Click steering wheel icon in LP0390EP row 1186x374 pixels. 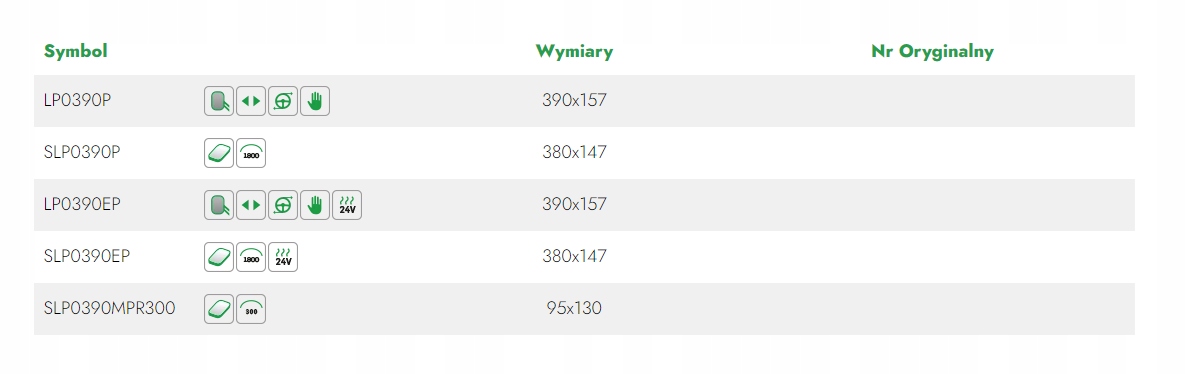(x=283, y=205)
